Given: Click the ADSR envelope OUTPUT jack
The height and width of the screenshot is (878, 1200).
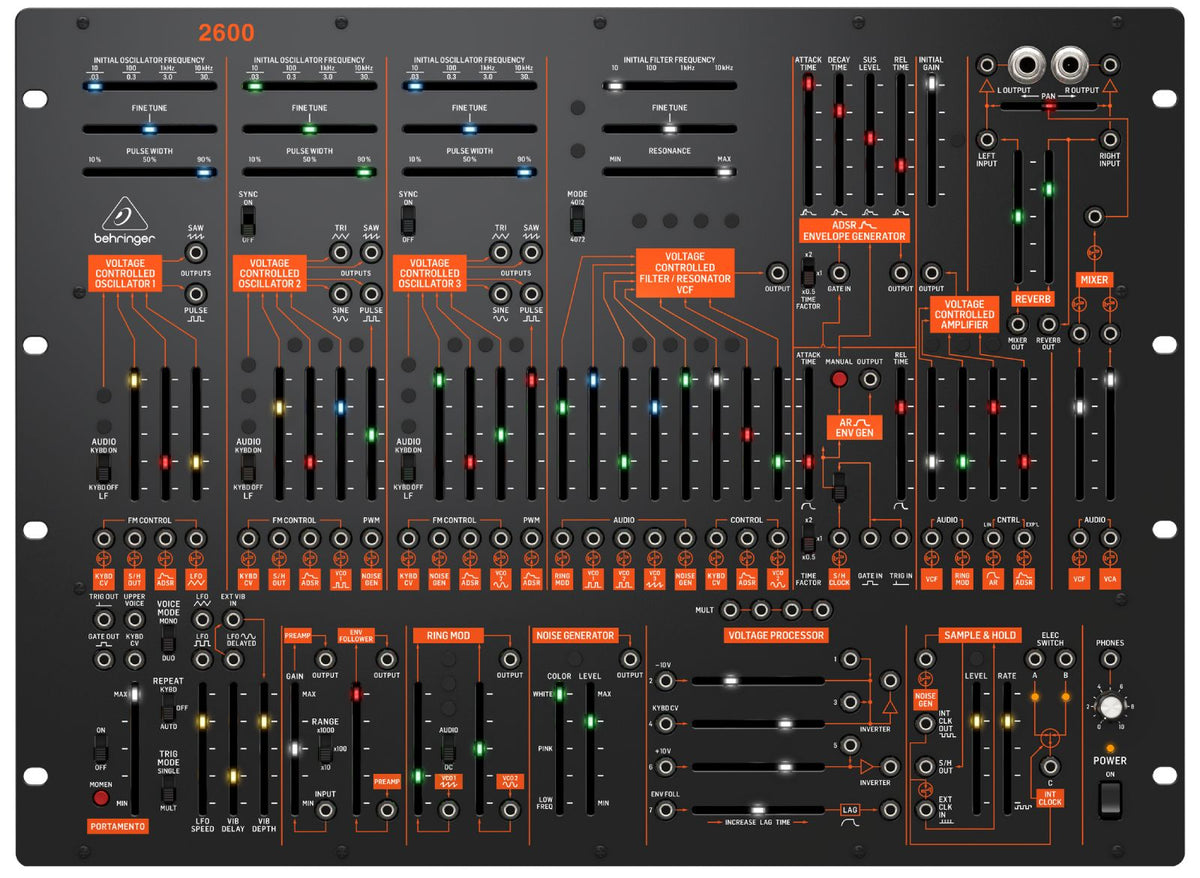Looking at the screenshot, I should (901, 272).
